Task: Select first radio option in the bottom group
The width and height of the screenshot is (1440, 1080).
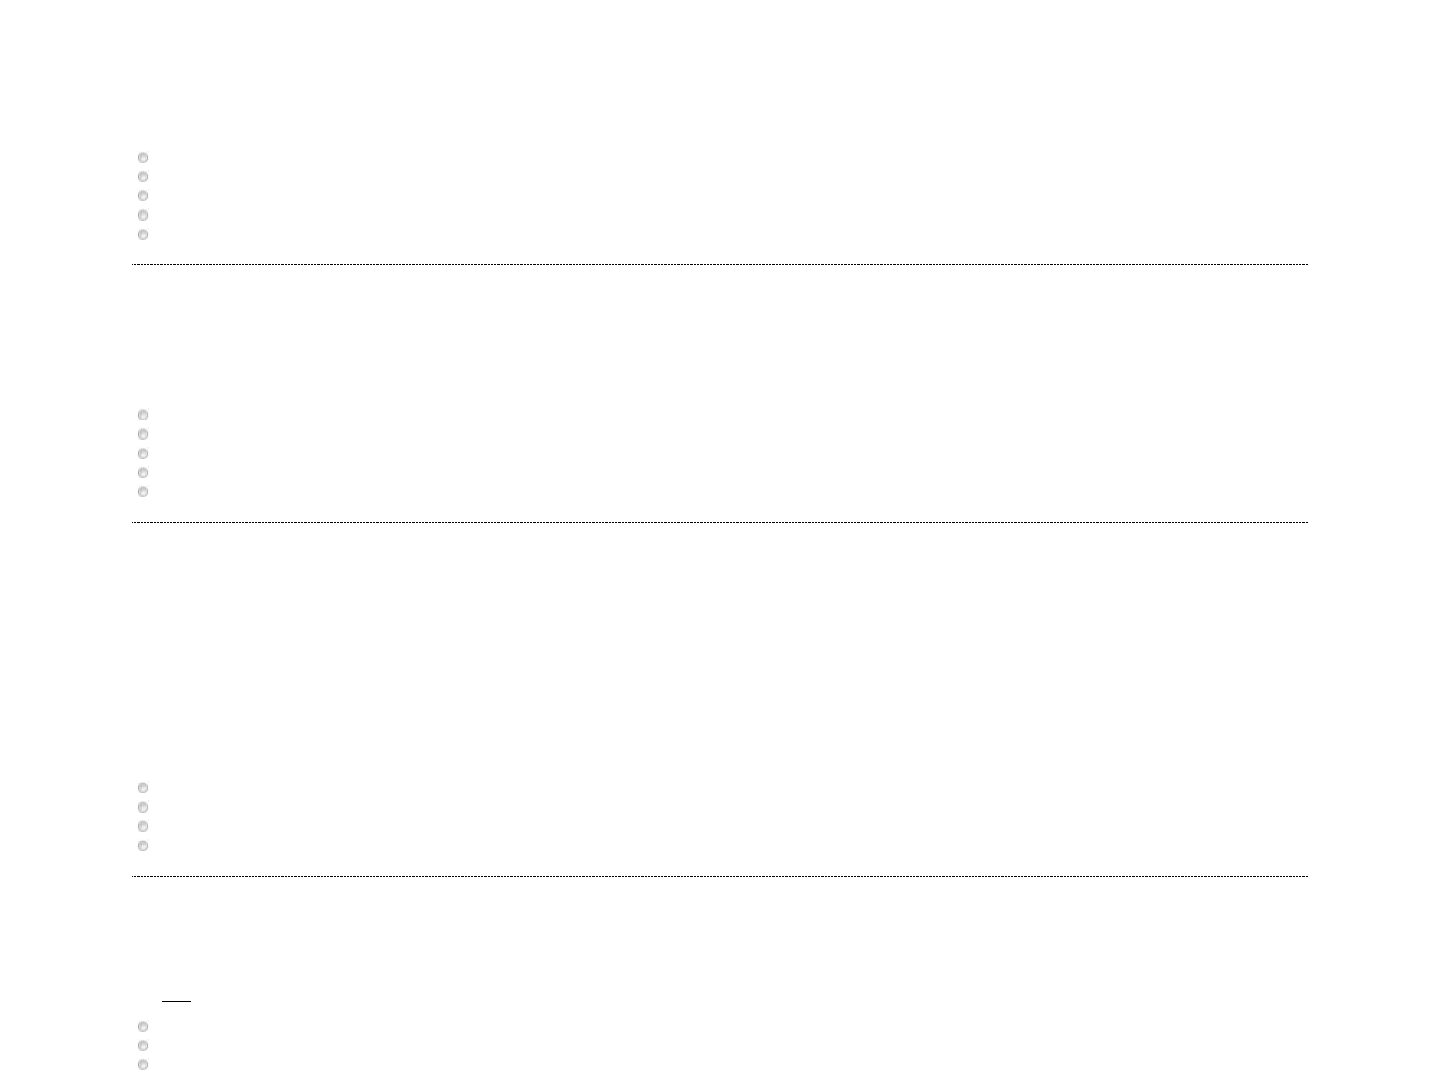Action: click(x=143, y=1027)
